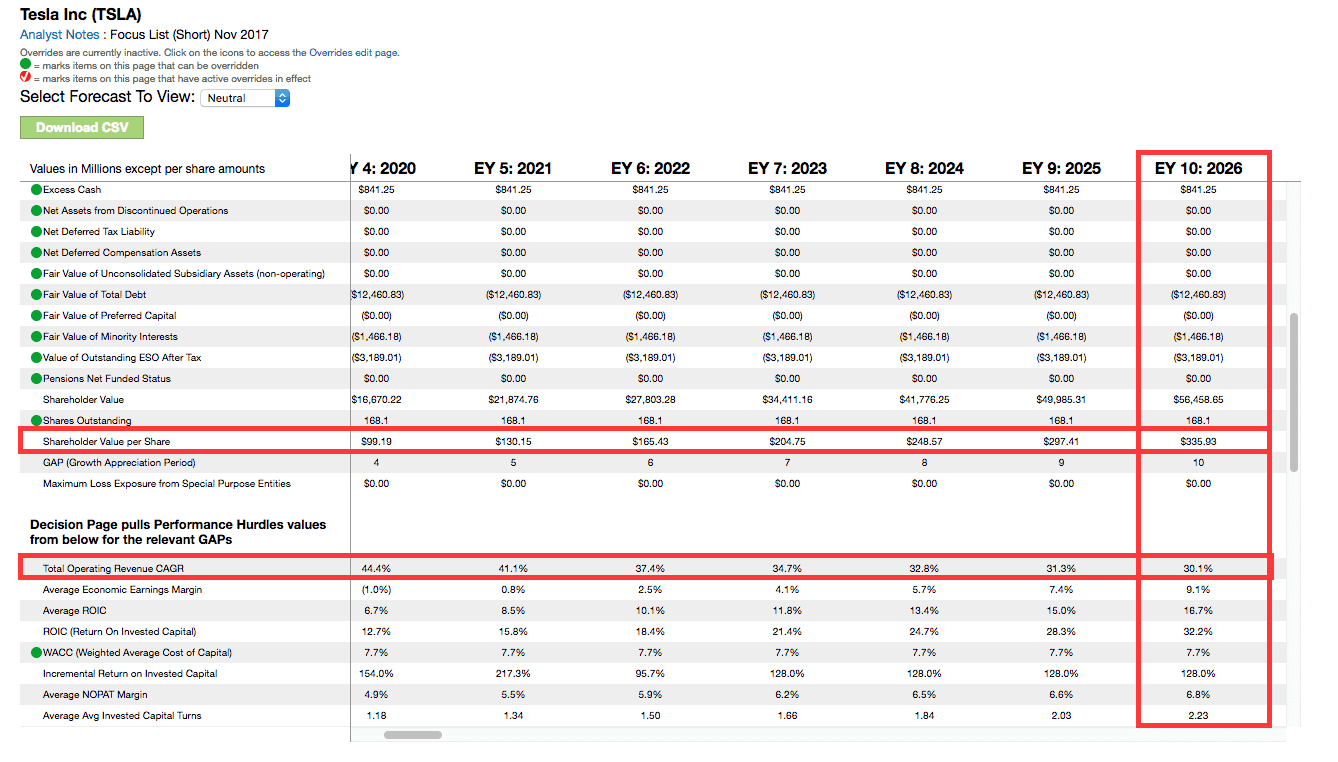Click override icon for Value of Outstanding ESO After Tax

tap(36, 358)
